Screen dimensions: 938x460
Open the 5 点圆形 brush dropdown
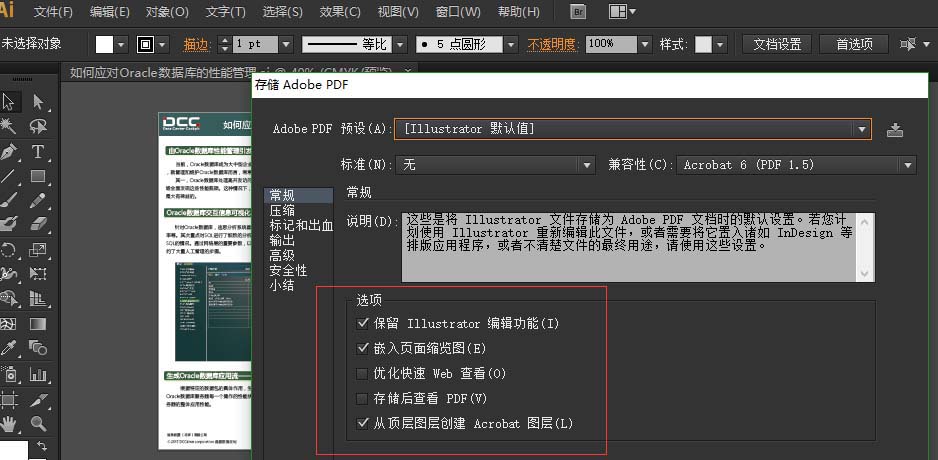(x=511, y=44)
